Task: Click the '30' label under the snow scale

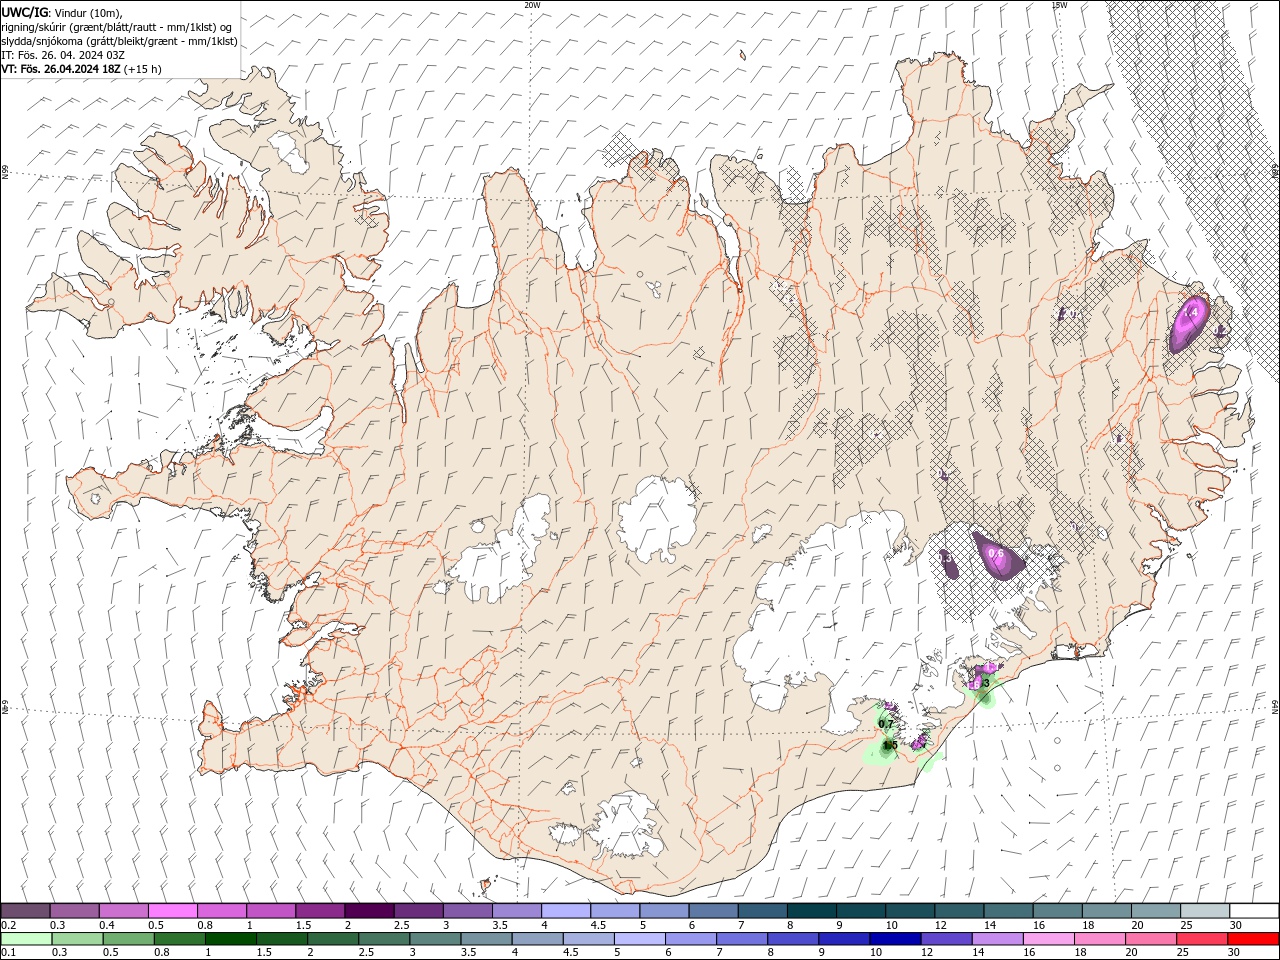Action: pyautogui.click(x=1236, y=925)
